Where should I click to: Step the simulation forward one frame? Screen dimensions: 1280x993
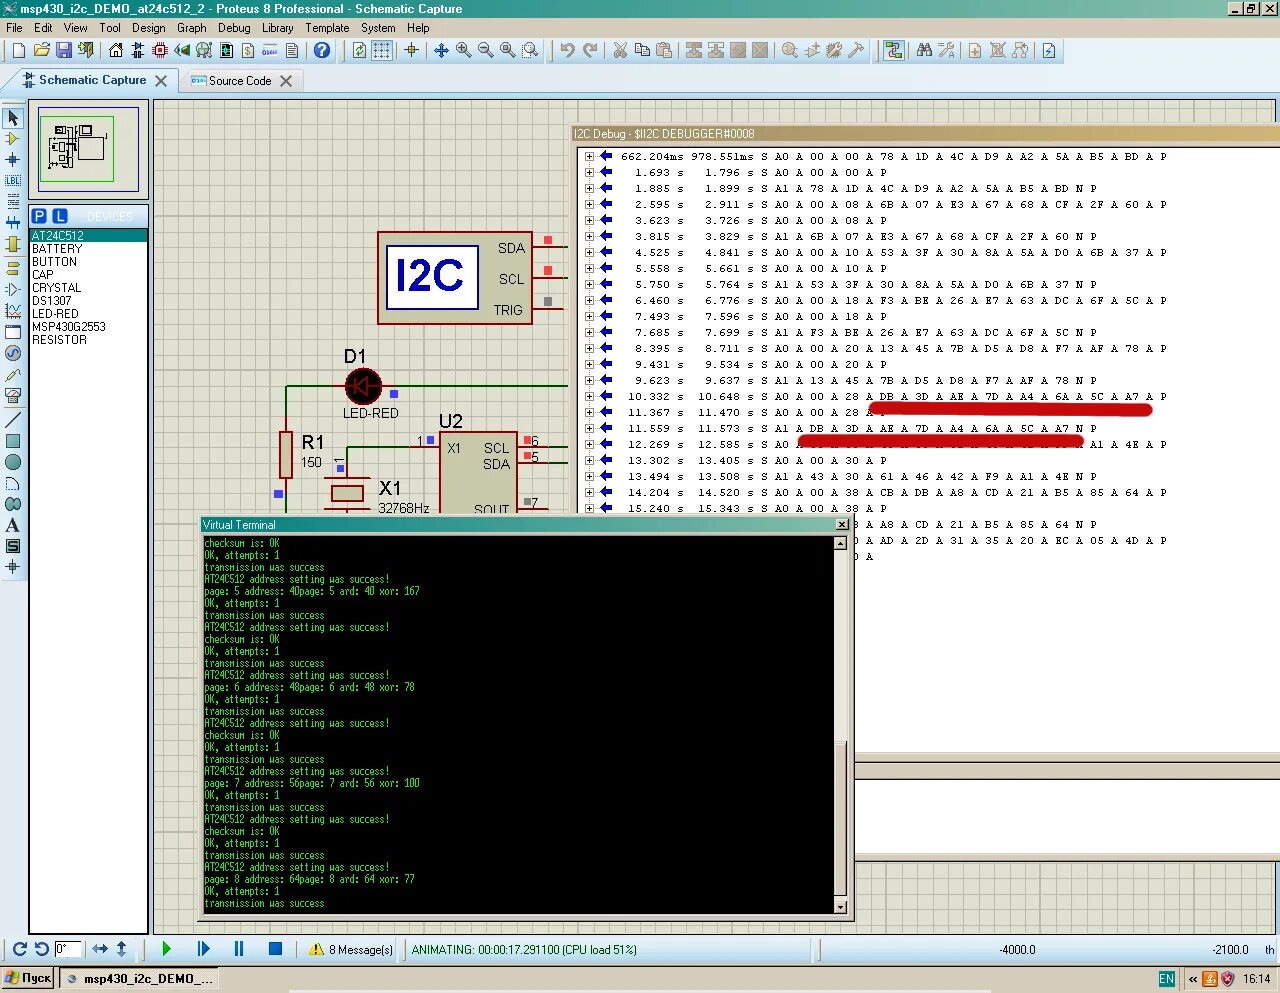click(203, 949)
